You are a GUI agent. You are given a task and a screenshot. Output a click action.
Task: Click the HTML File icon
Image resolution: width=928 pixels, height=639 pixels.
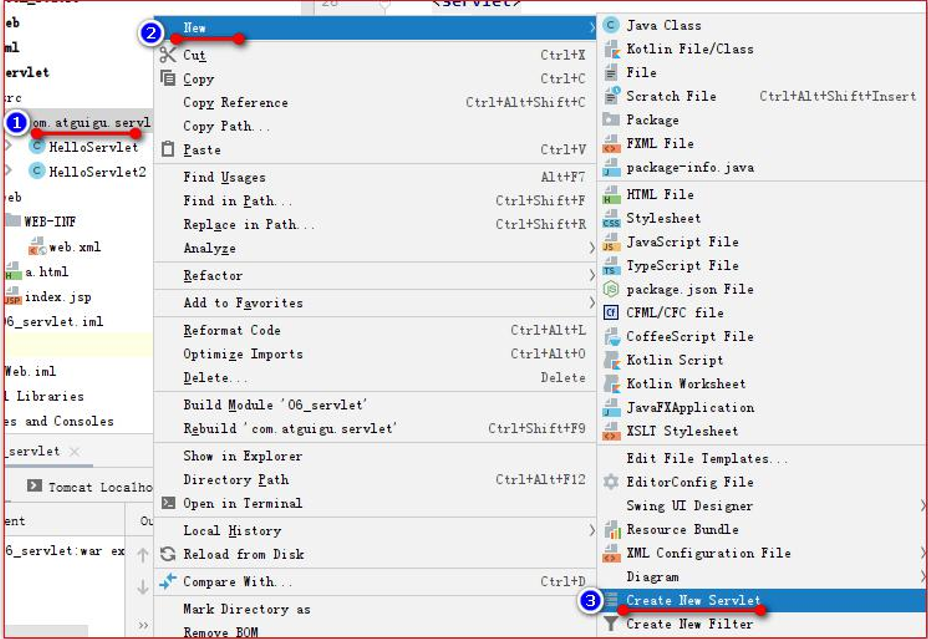[x=611, y=194]
